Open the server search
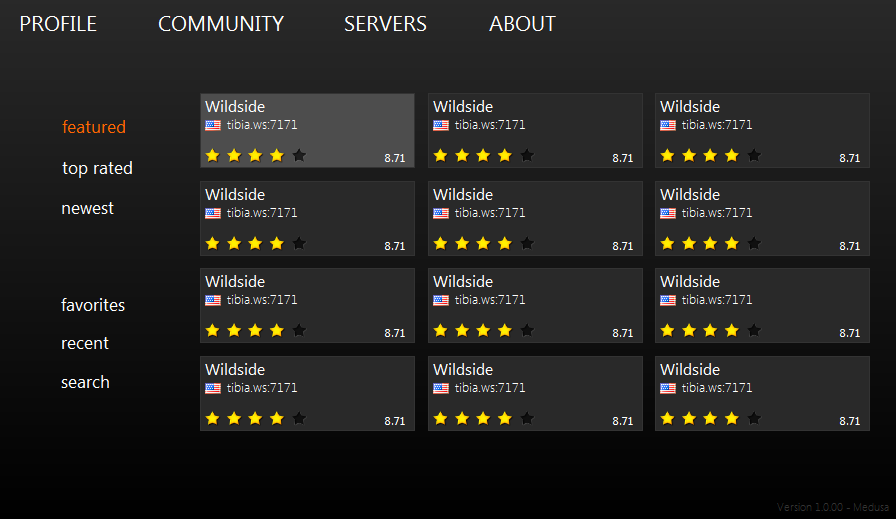The width and height of the screenshot is (896, 519). [x=85, y=382]
